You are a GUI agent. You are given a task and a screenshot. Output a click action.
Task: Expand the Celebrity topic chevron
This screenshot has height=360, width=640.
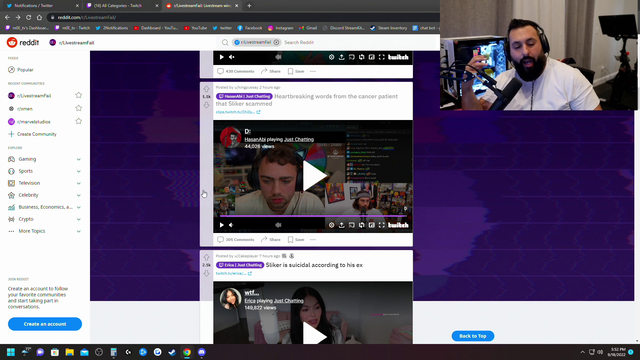click(78, 195)
